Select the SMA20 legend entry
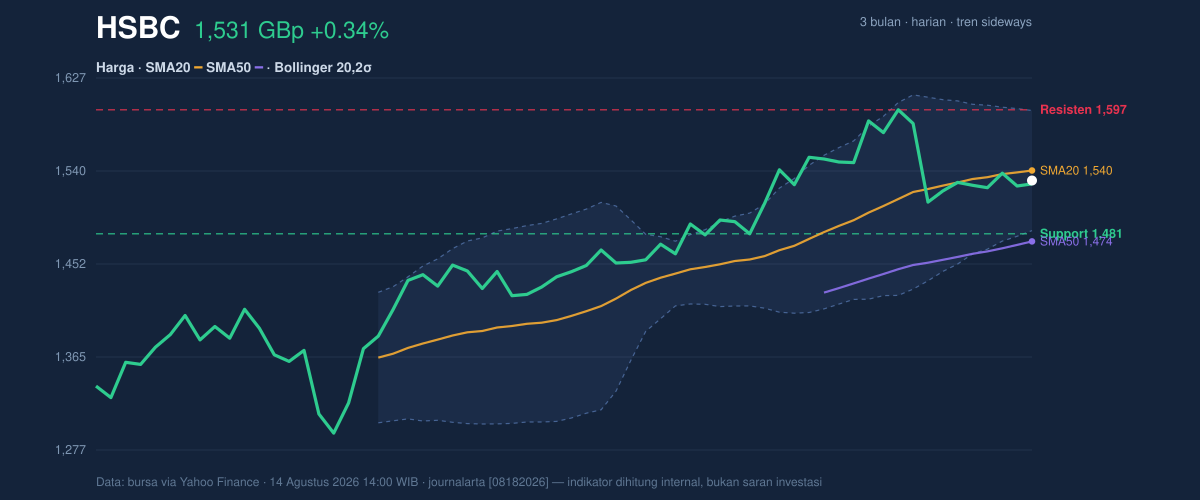This screenshot has height=500, width=1200. (168, 68)
